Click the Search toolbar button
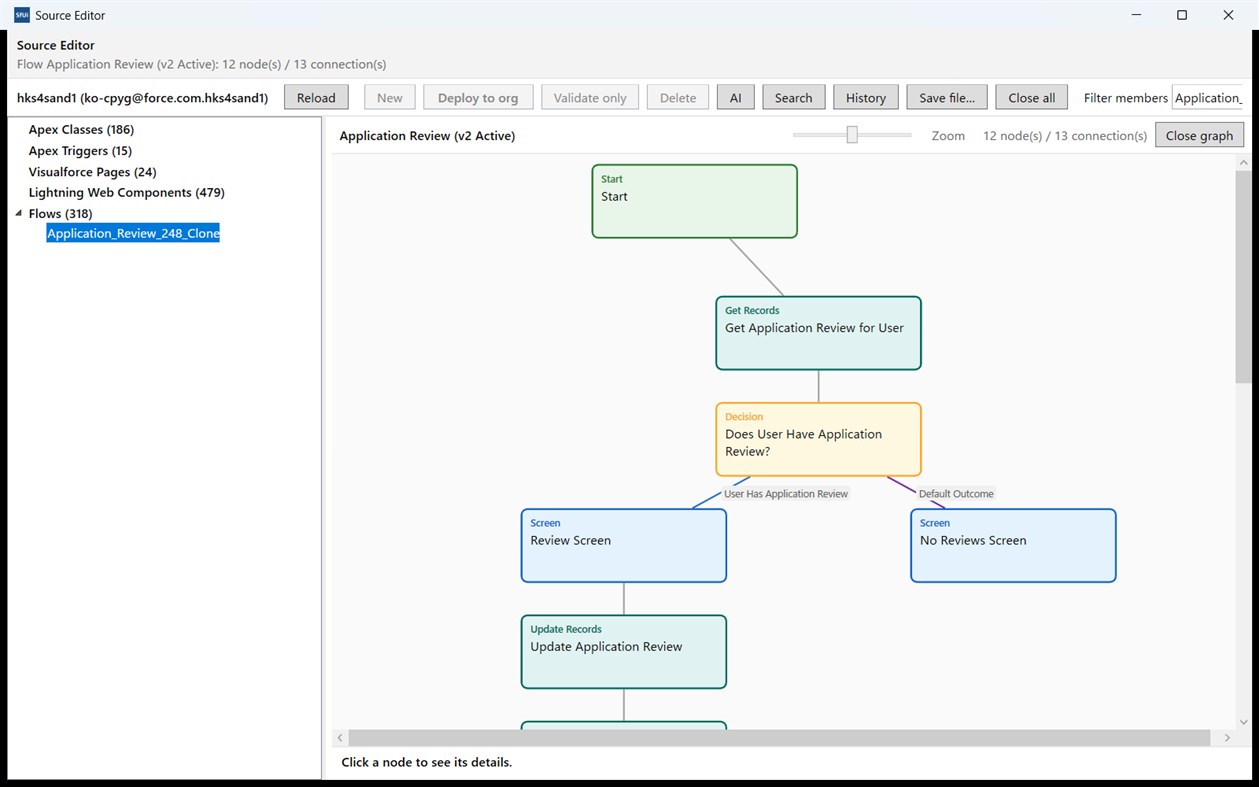Image resolution: width=1259 pixels, height=787 pixels. point(793,97)
